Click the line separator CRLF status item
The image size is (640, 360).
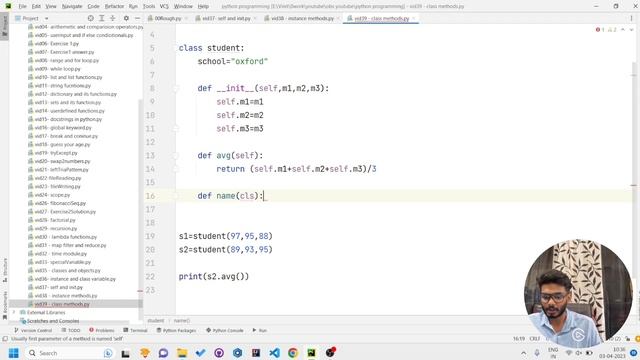(x=535, y=339)
